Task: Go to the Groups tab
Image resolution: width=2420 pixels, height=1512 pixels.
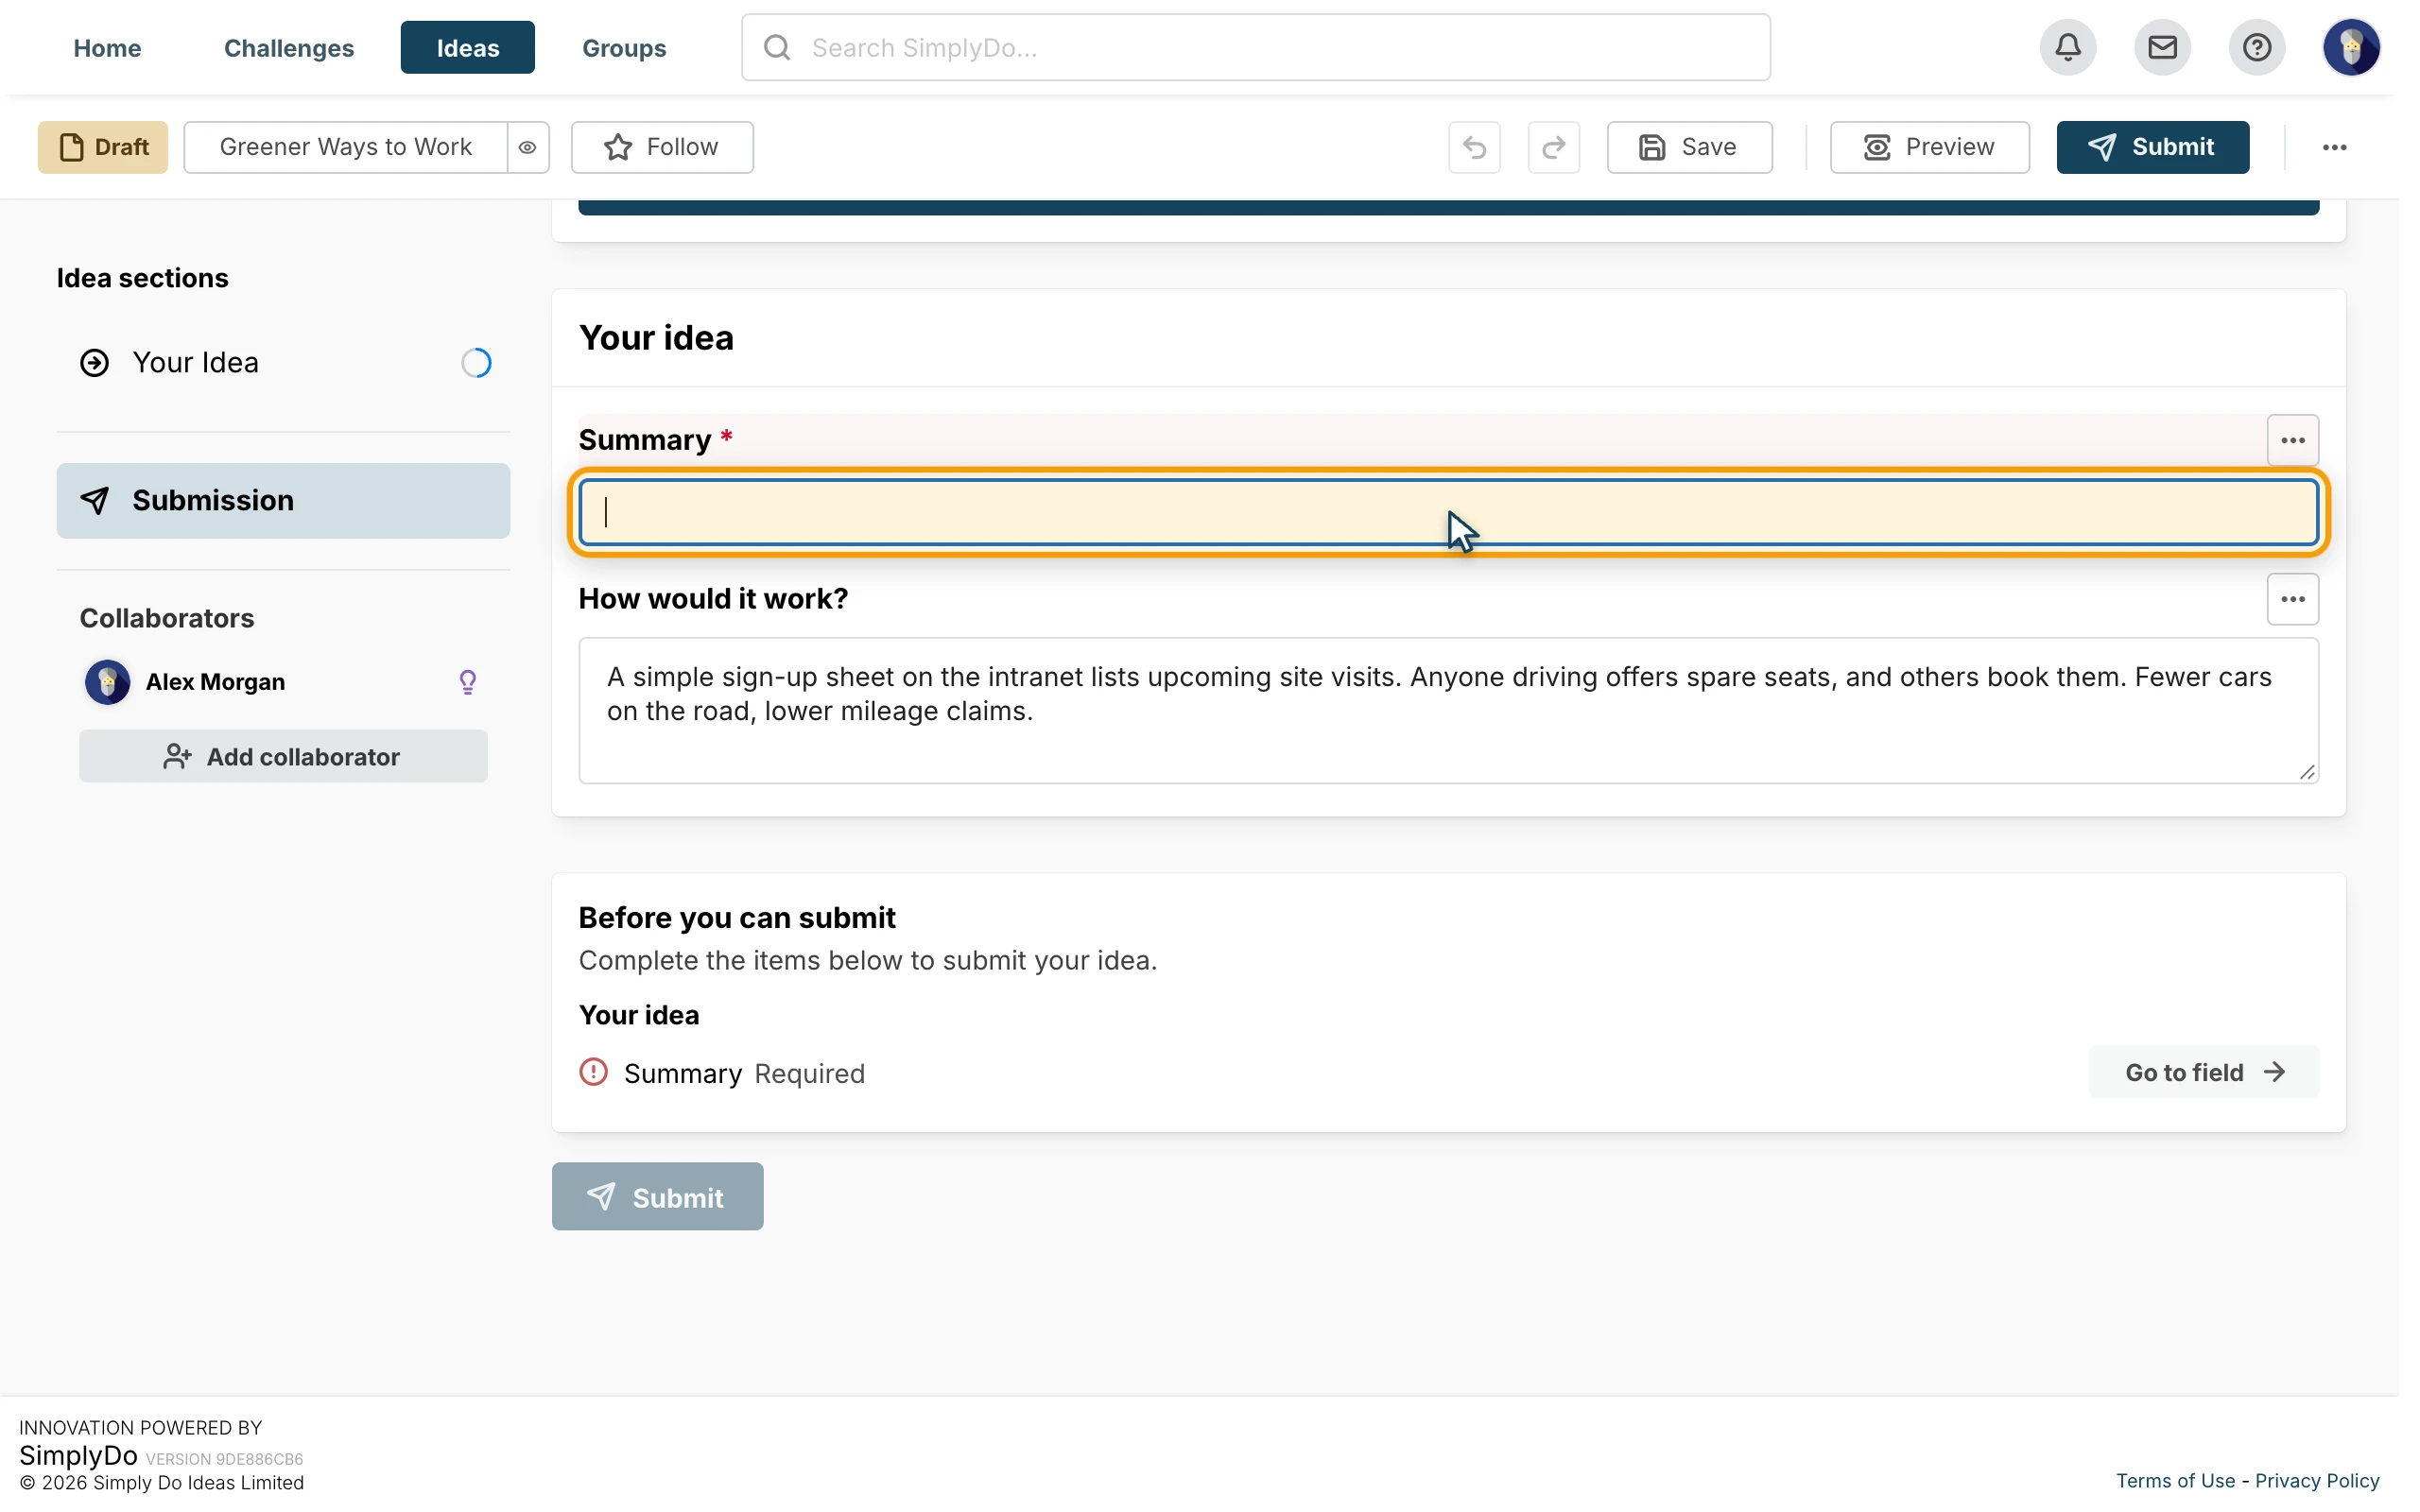Action: (624, 47)
